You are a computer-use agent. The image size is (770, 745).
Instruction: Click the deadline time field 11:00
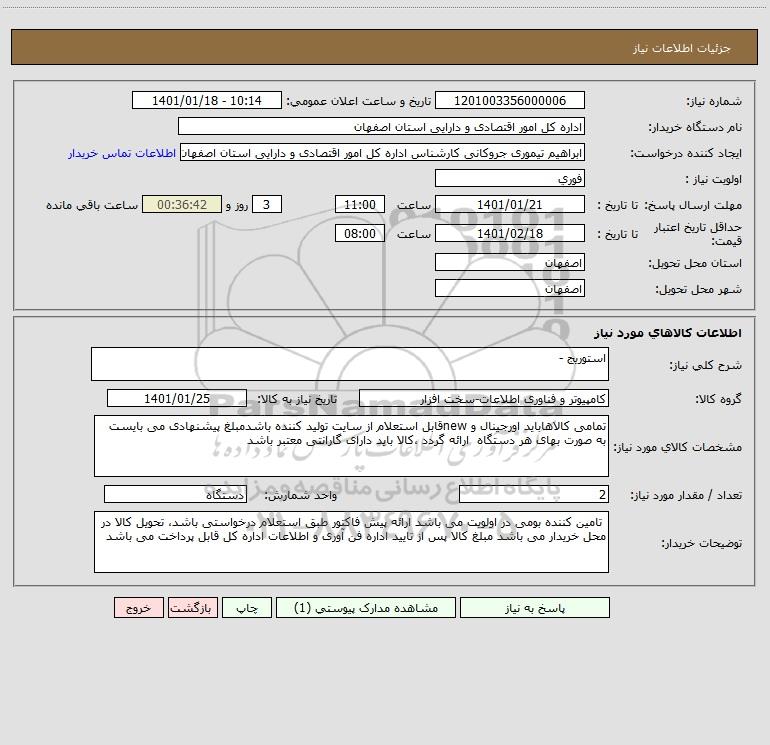coord(360,204)
